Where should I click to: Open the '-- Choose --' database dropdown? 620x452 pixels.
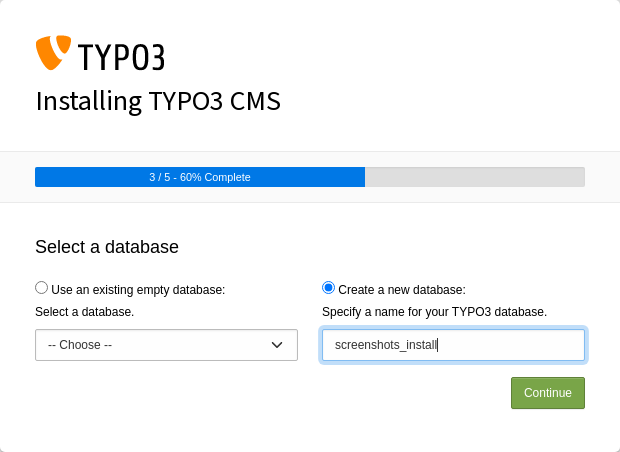166,345
